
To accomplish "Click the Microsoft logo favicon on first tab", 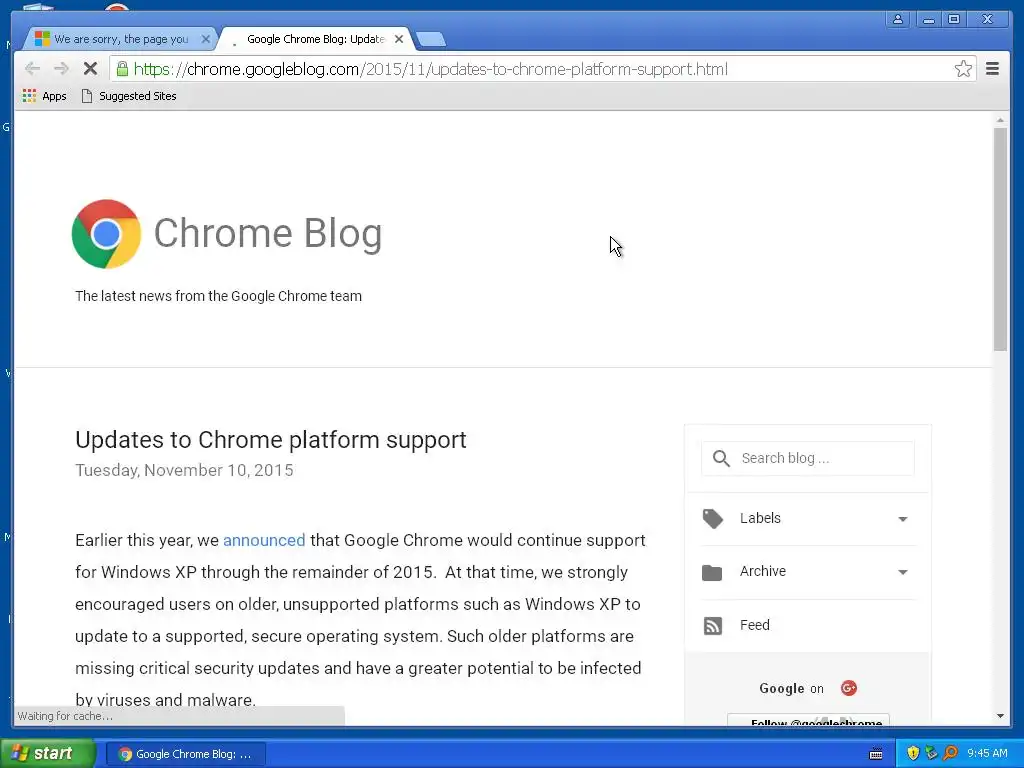I will pos(42,39).
